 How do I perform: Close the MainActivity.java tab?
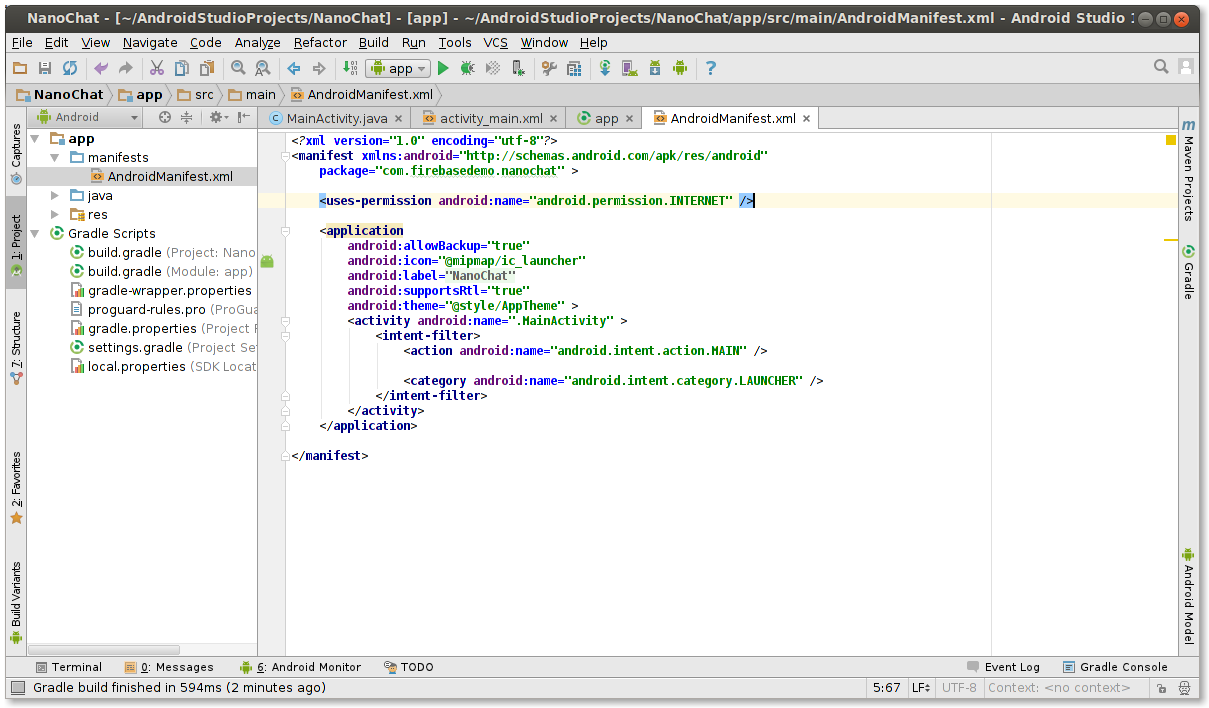click(397, 118)
